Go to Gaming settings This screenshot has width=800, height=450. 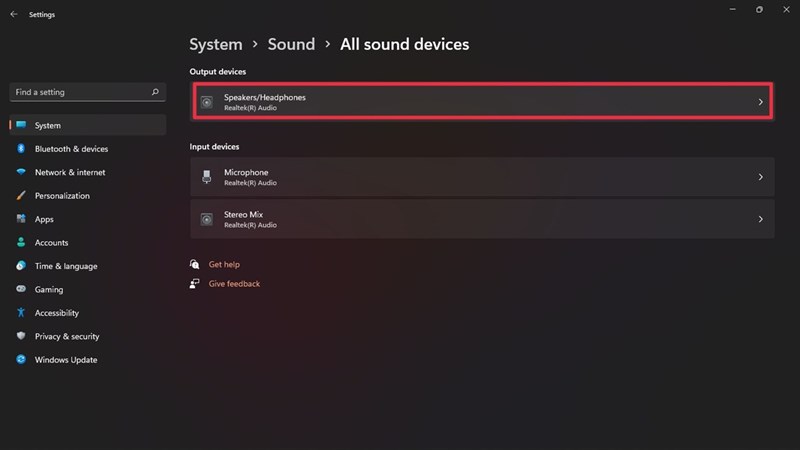(48, 290)
